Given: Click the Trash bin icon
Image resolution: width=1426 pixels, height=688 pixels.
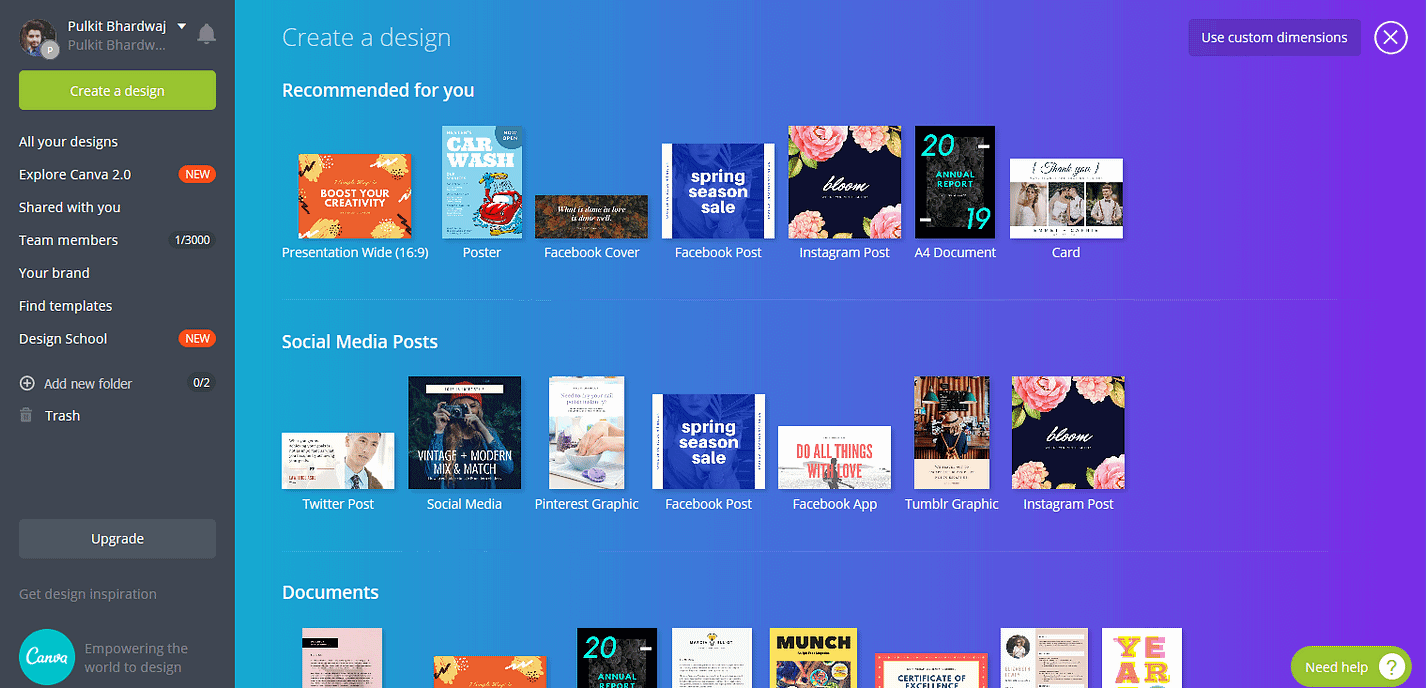Looking at the screenshot, I should [x=27, y=415].
